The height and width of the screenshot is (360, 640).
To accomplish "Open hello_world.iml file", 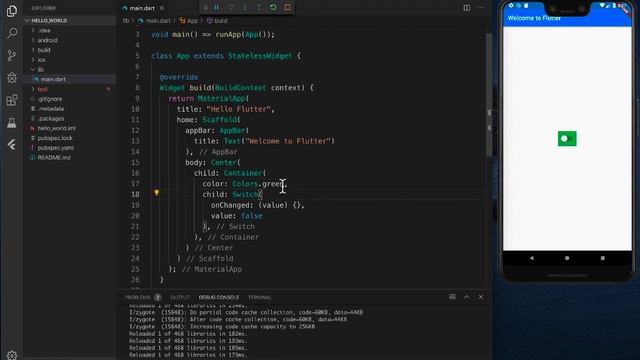I will pos(56,129).
